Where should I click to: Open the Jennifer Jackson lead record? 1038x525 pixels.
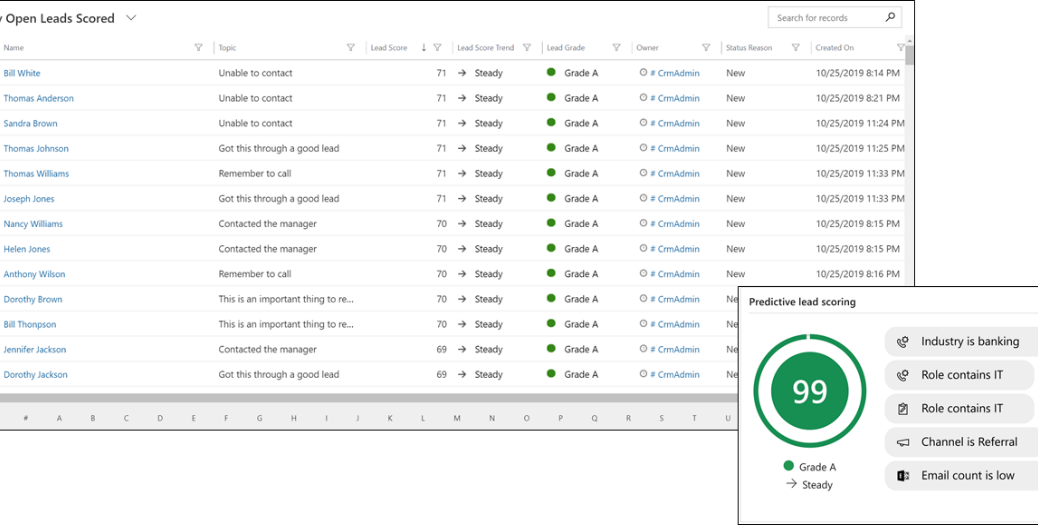click(x=34, y=350)
